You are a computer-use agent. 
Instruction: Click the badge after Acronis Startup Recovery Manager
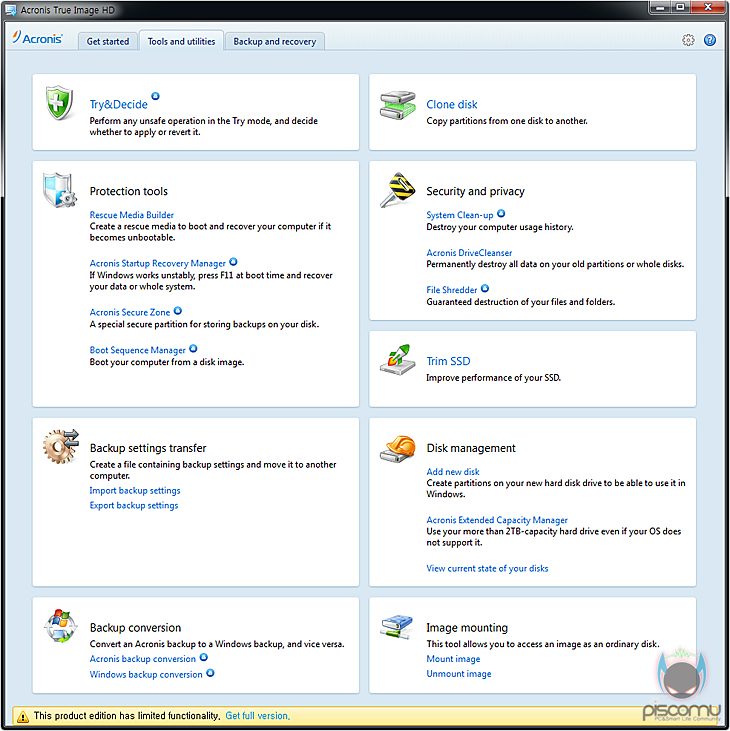pyautogui.click(x=234, y=262)
